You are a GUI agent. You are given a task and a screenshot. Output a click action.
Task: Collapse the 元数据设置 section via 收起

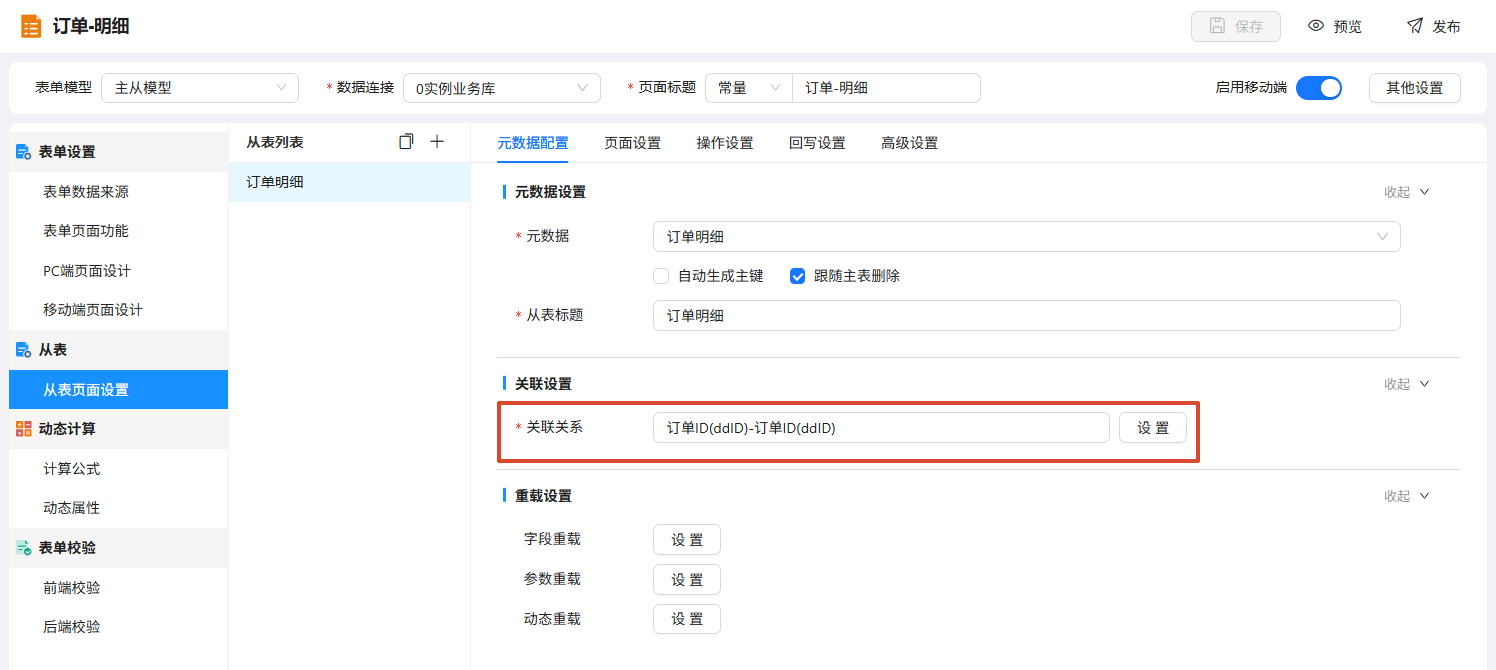(1407, 192)
